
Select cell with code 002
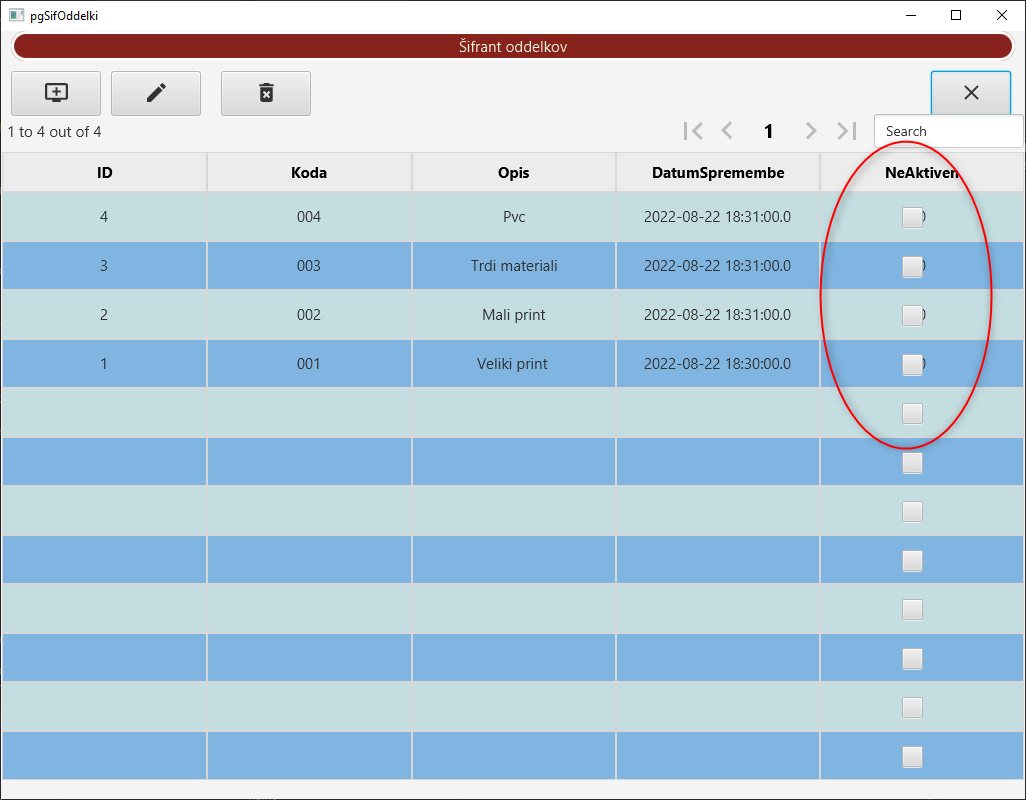tap(309, 315)
